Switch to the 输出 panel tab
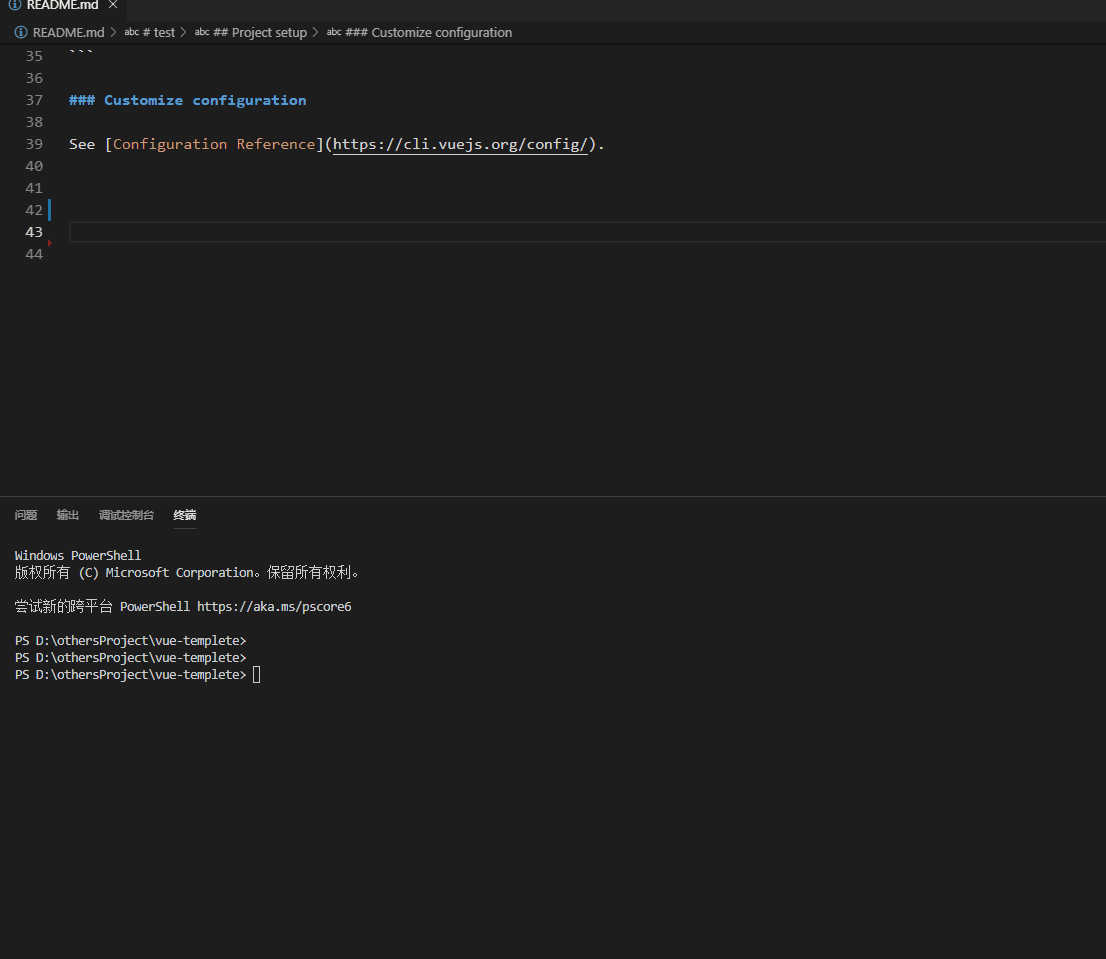The height and width of the screenshot is (959, 1106). [x=68, y=515]
